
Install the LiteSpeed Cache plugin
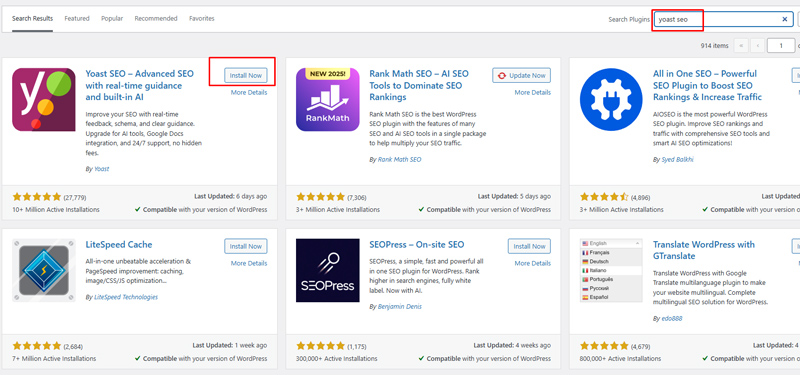click(245, 246)
